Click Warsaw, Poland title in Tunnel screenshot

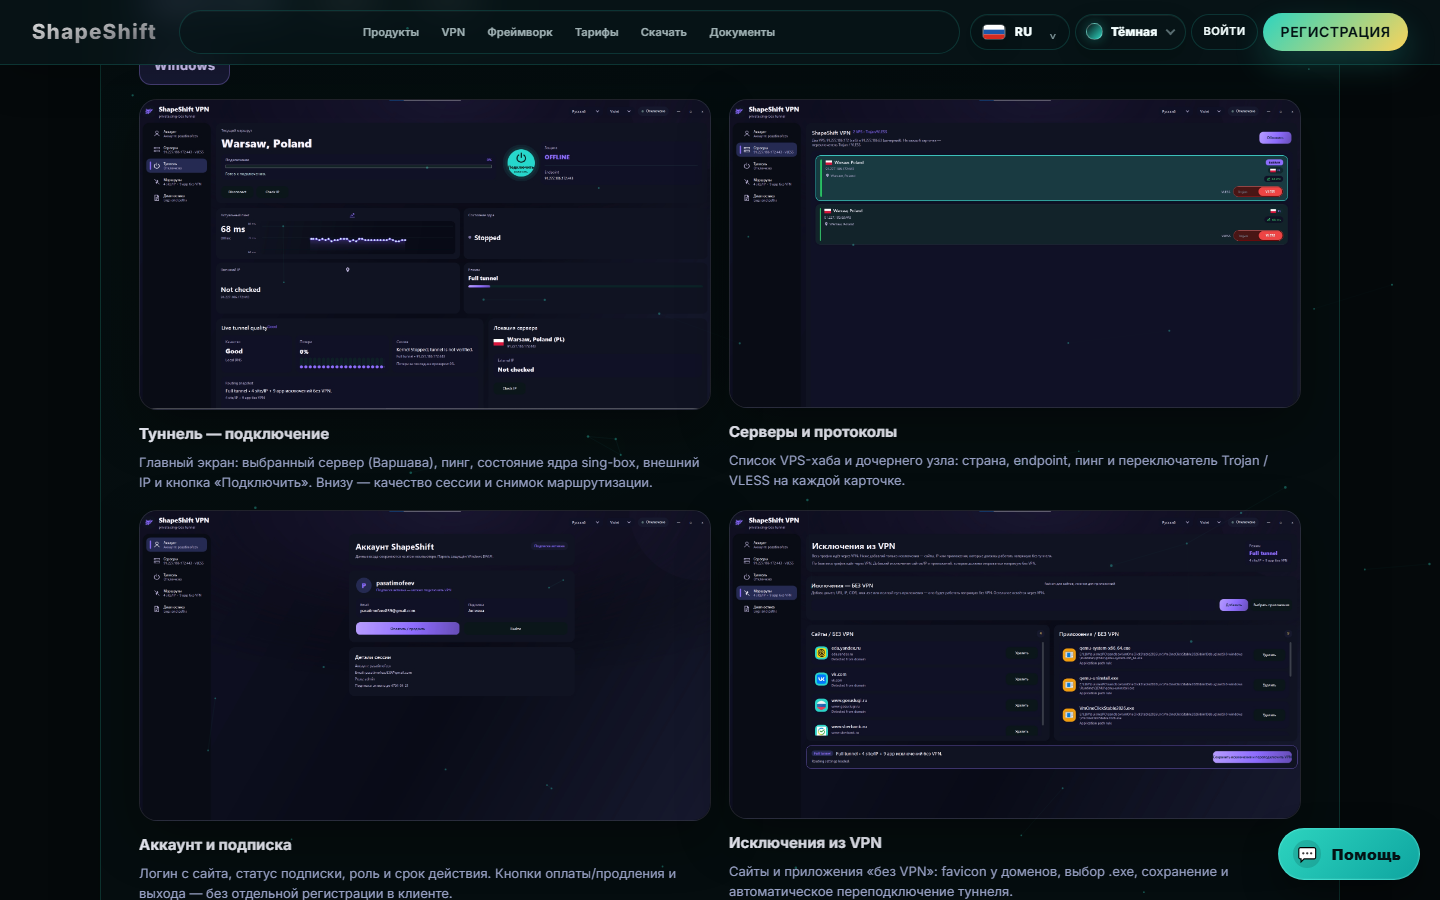(x=266, y=144)
